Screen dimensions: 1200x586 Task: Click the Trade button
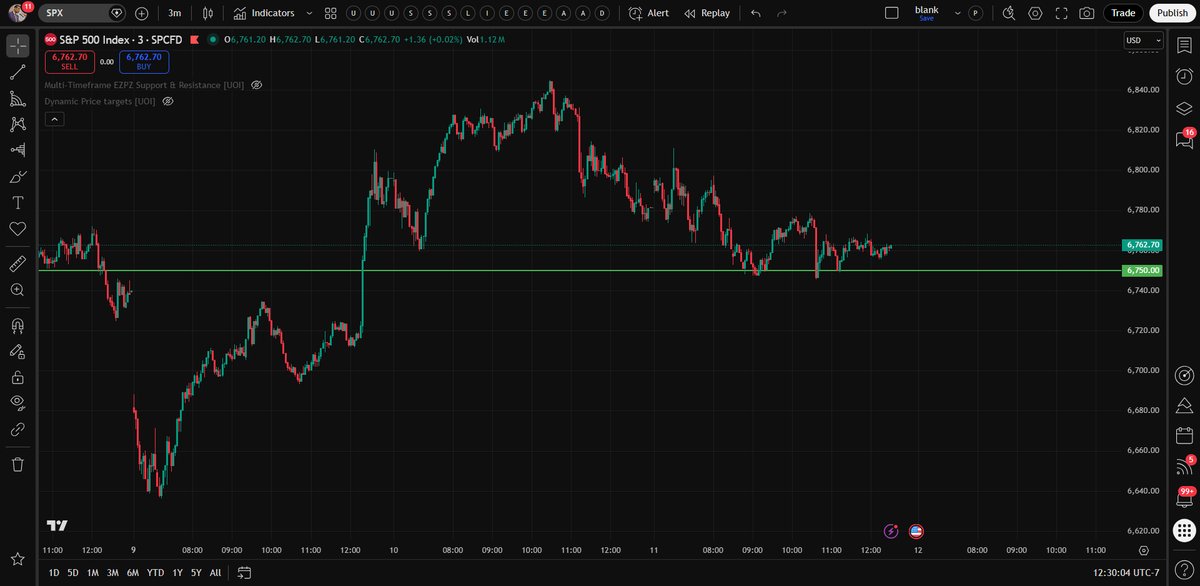[1124, 13]
